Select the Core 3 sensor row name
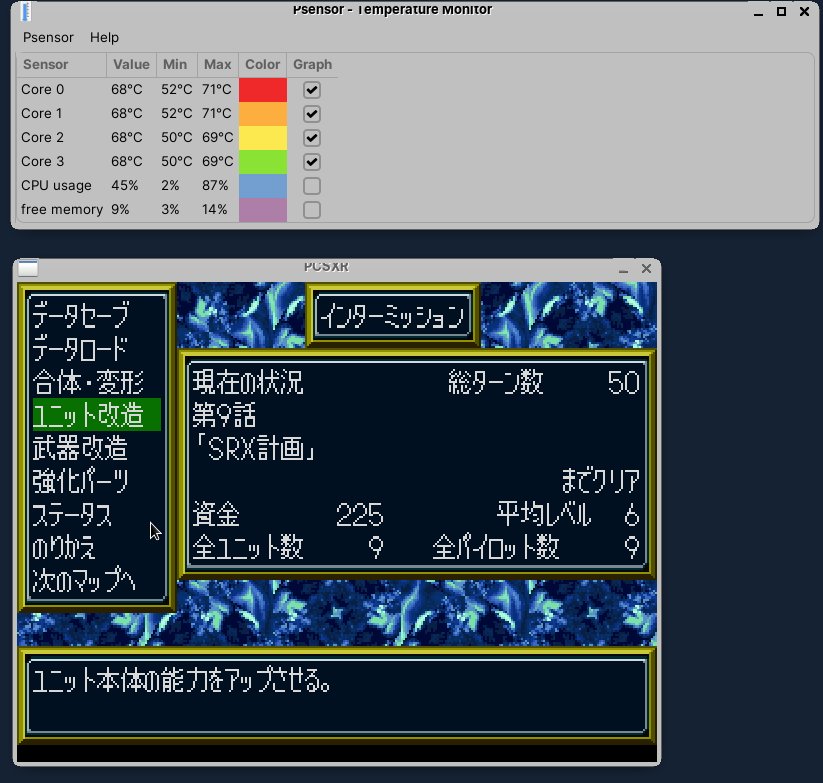This screenshot has width=823, height=783. coord(43,162)
